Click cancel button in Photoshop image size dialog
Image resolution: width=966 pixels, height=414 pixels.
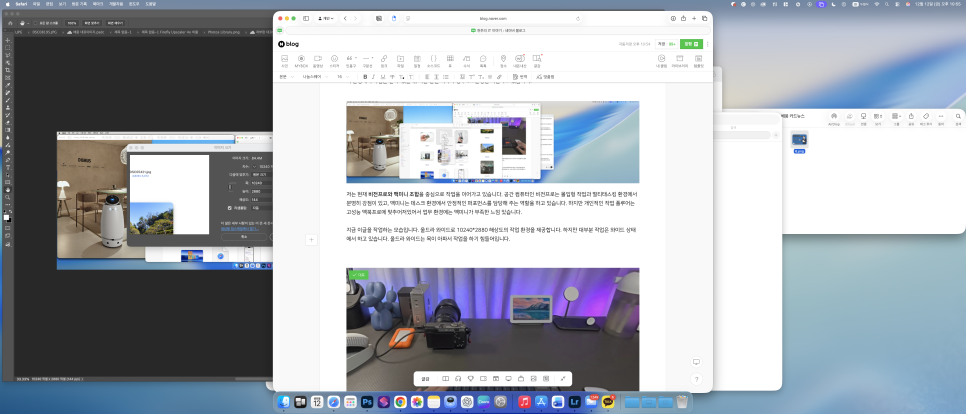[x=244, y=237]
